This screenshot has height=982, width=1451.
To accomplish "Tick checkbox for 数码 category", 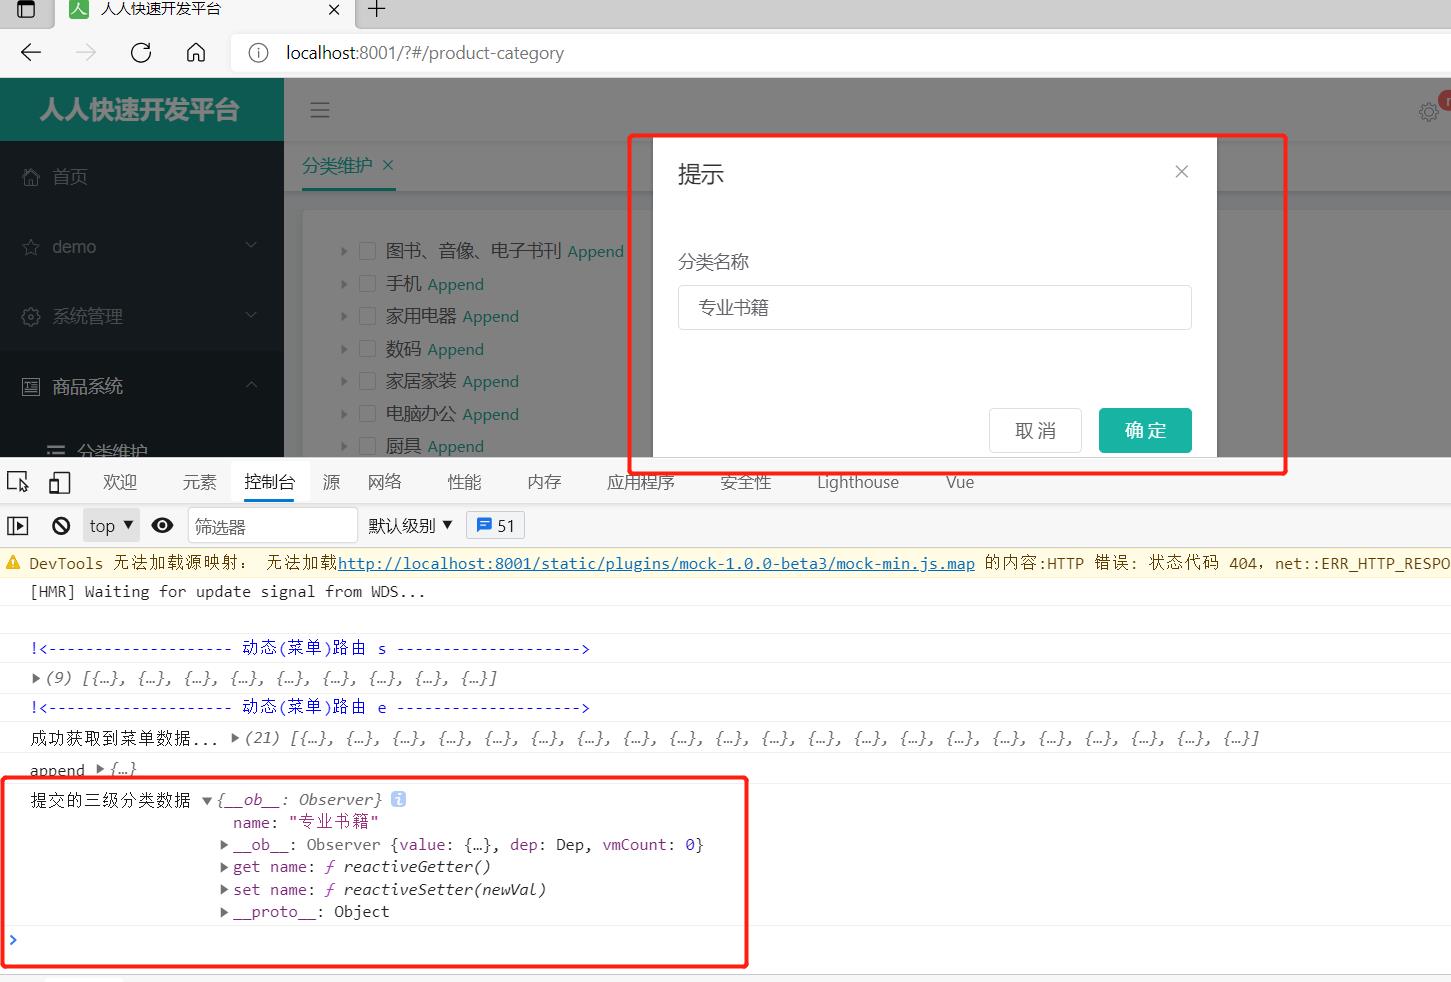I will click(x=367, y=349).
